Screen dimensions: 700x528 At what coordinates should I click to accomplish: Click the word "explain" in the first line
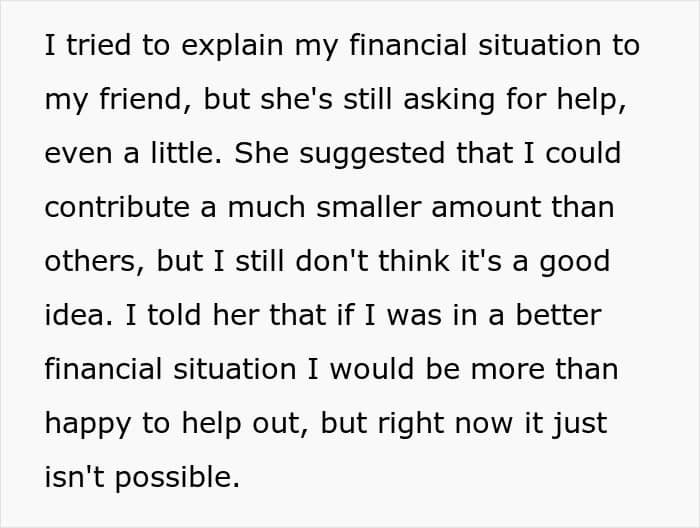pyautogui.click(x=232, y=46)
